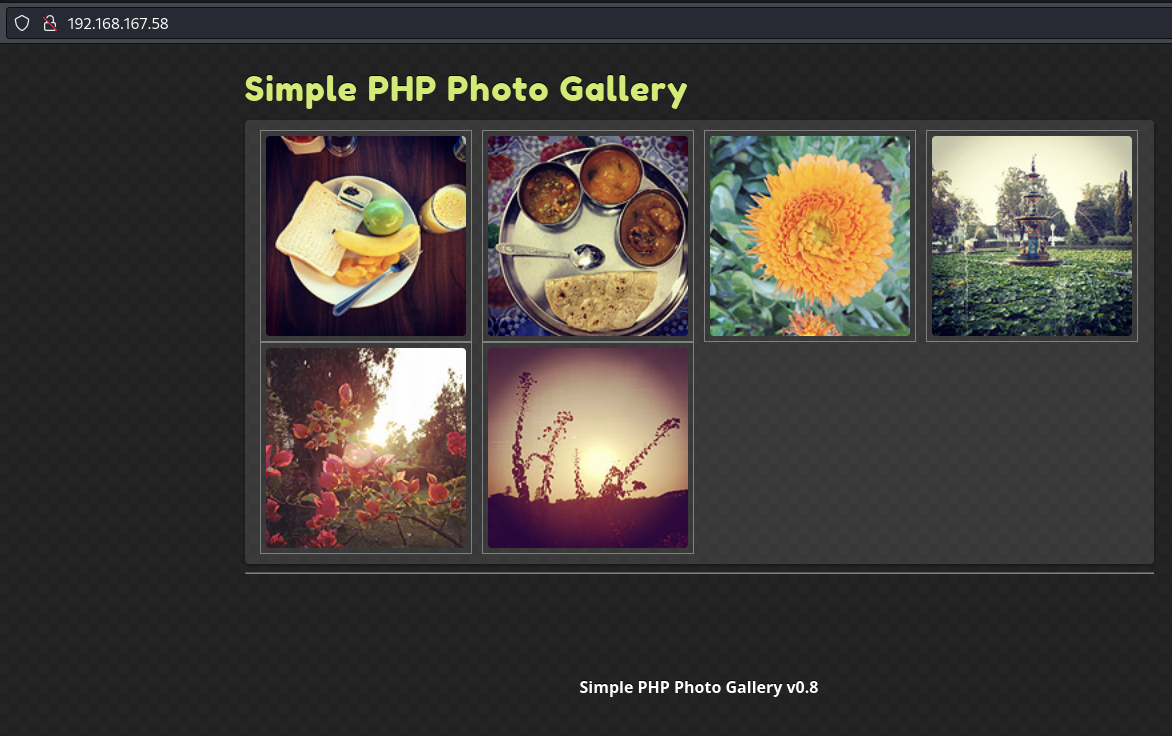
Task: Select the pink bougainvillea photo thumbnail
Action: (366, 448)
